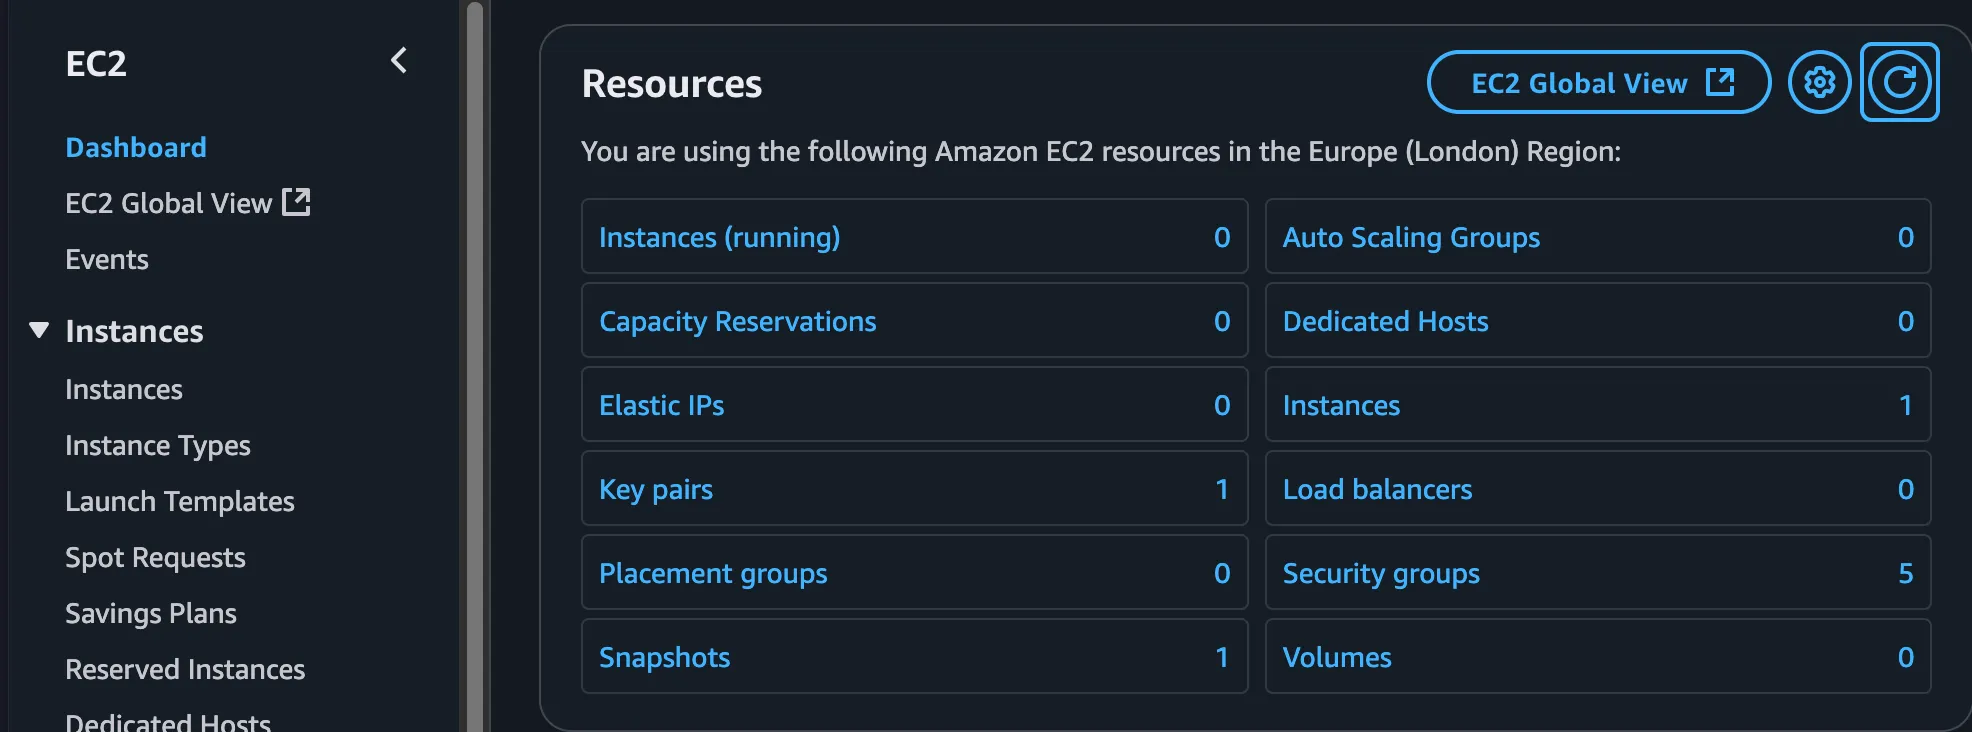The image size is (1972, 732).
Task: Collapse the Instances section triangle
Action: pos(39,330)
